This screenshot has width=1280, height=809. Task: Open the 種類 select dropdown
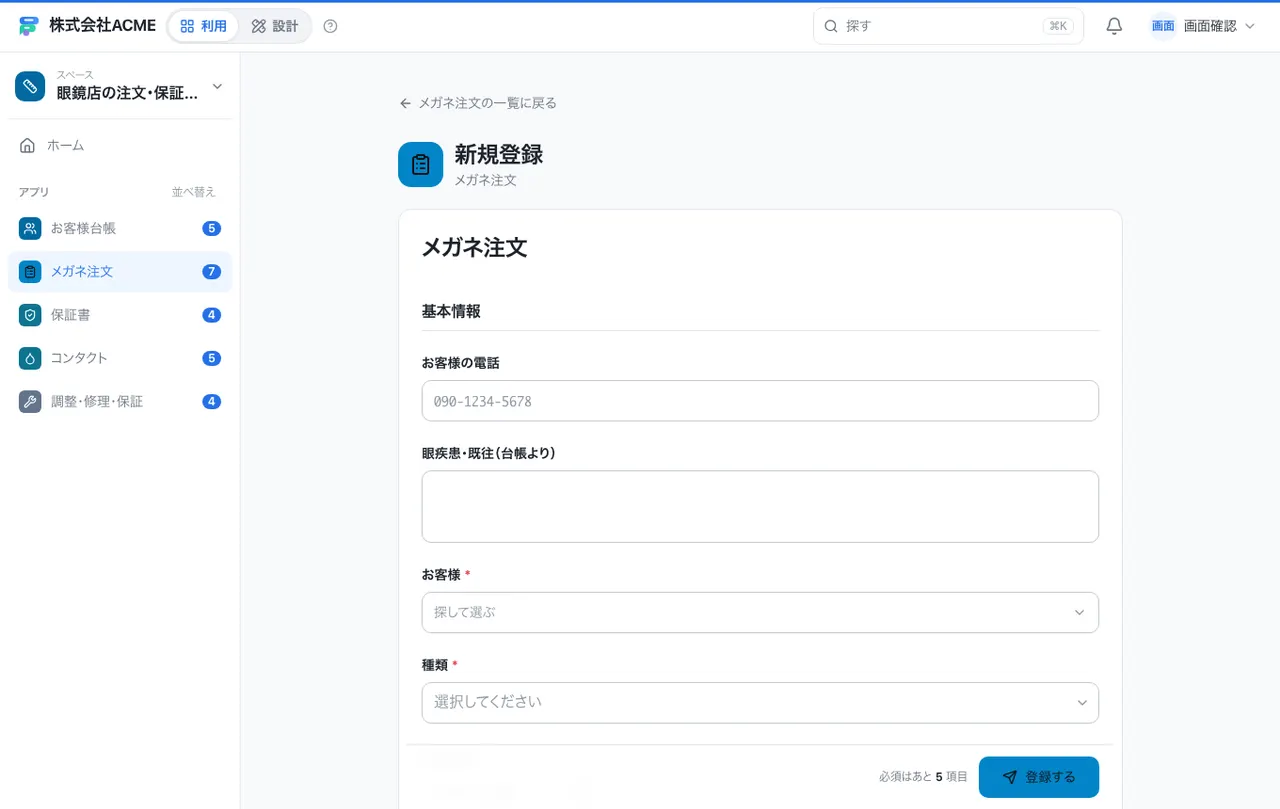[x=760, y=702]
